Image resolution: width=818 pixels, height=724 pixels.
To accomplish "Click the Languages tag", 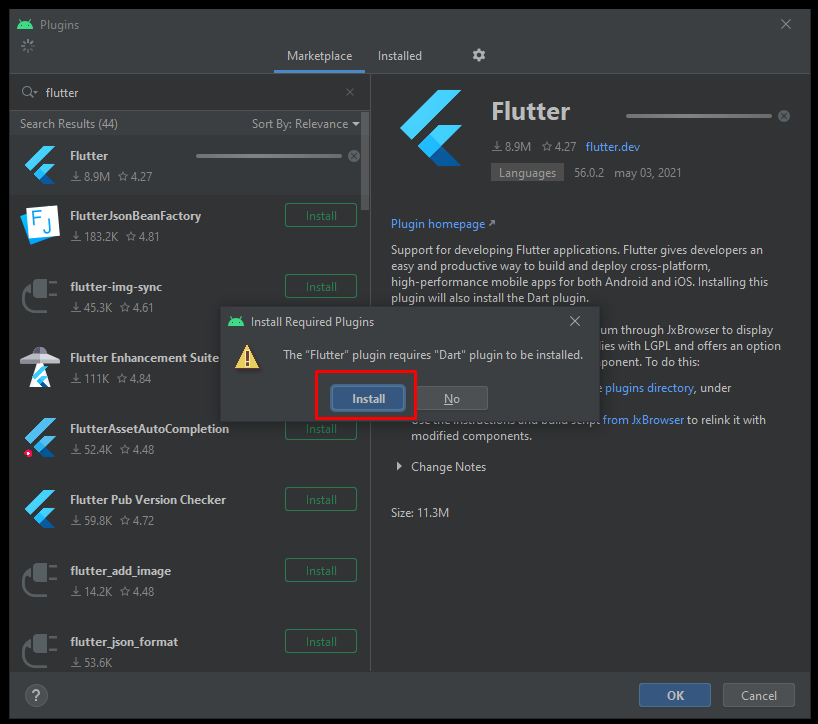I will pyautogui.click(x=527, y=173).
